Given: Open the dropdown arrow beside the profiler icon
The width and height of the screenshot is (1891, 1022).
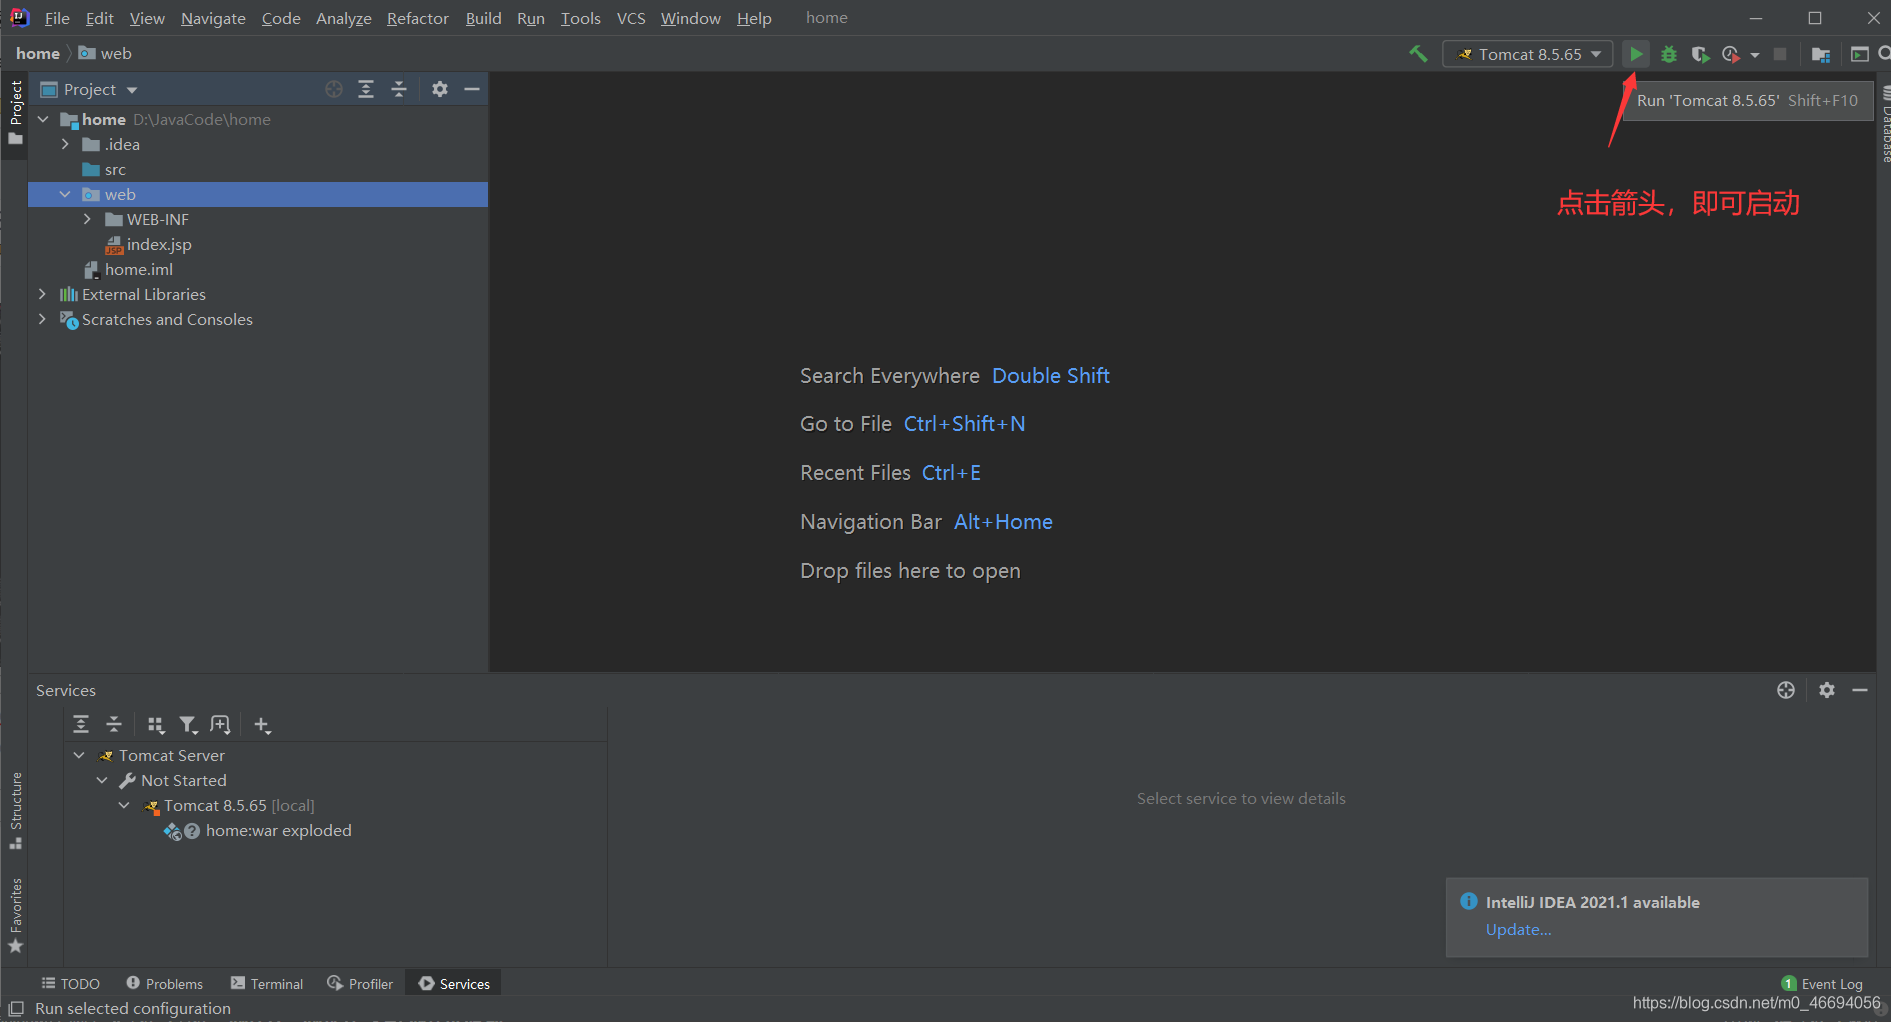Looking at the screenshot, I should tap(1755, 55).
